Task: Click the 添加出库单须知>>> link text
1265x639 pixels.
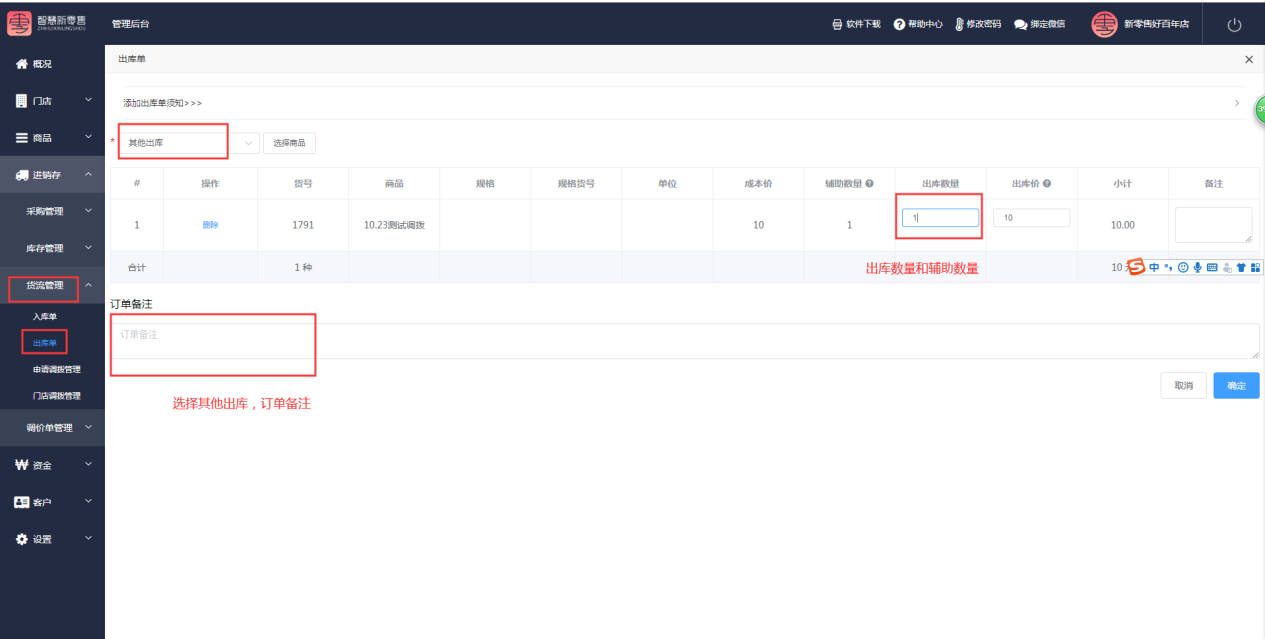Action: tap(163, 103)
